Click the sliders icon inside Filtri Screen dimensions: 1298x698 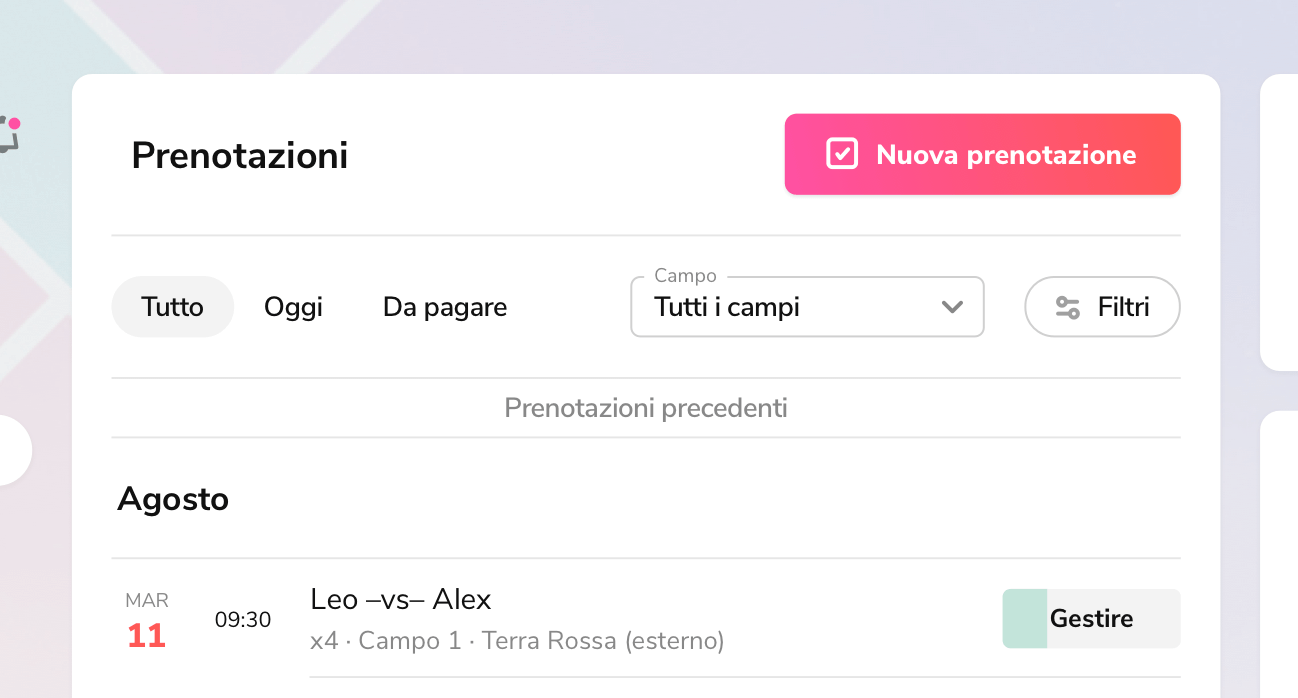click(1068, 307)
